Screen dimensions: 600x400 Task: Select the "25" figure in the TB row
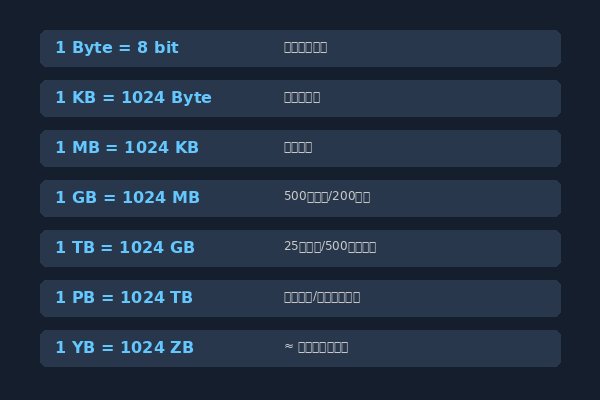pos(291,246)
